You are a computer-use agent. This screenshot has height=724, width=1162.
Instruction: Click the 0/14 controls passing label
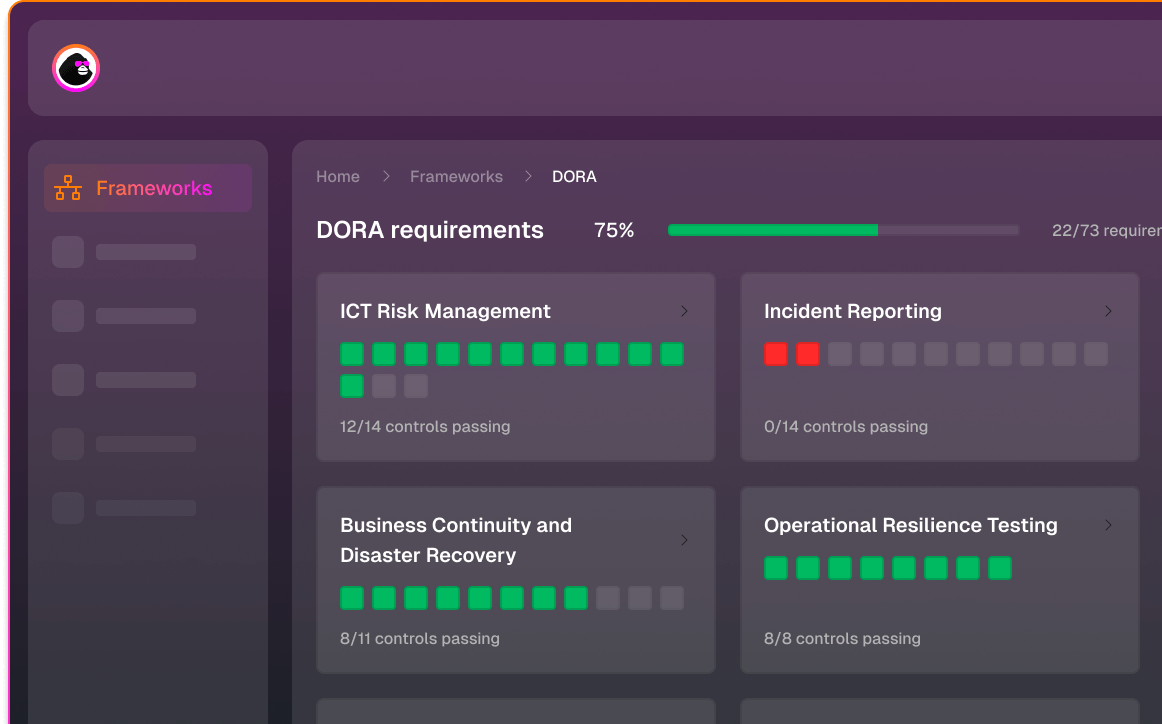click(x=846, y=427)
